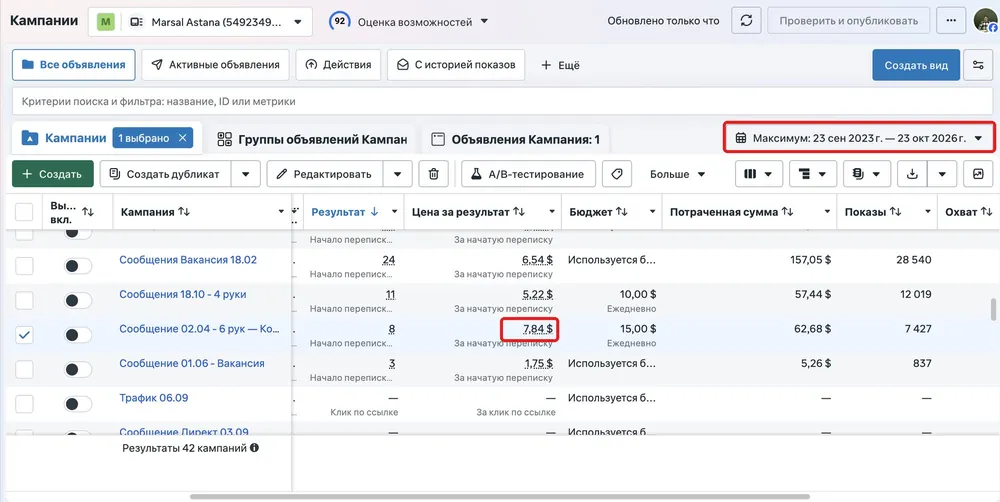
Task: Open 'Кампания' column options arrow
Action: 281,212
